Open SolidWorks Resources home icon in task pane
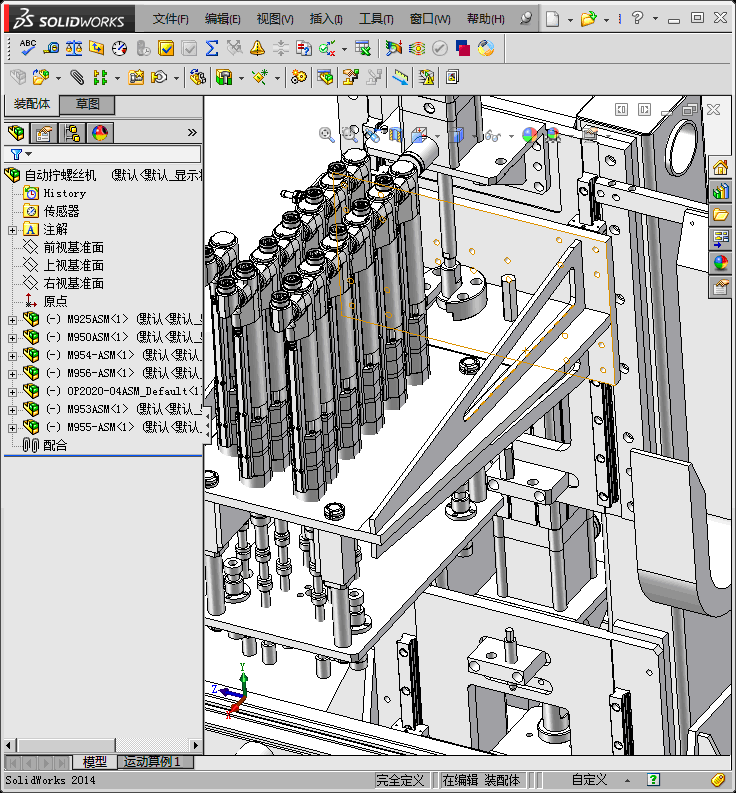The image size is (736, 793). [x=719, y=167]
